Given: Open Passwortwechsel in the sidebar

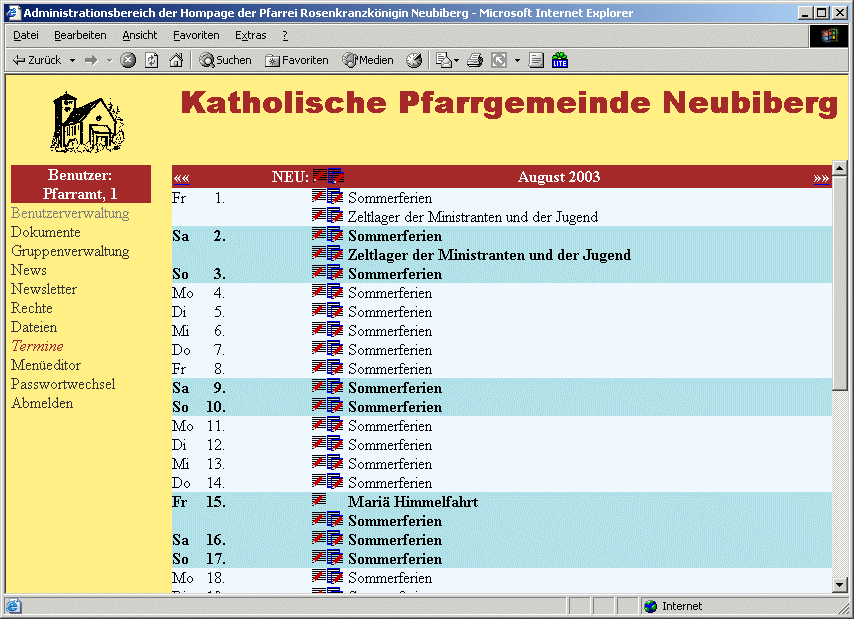Looking at the screenshot, I should point(63,384).
